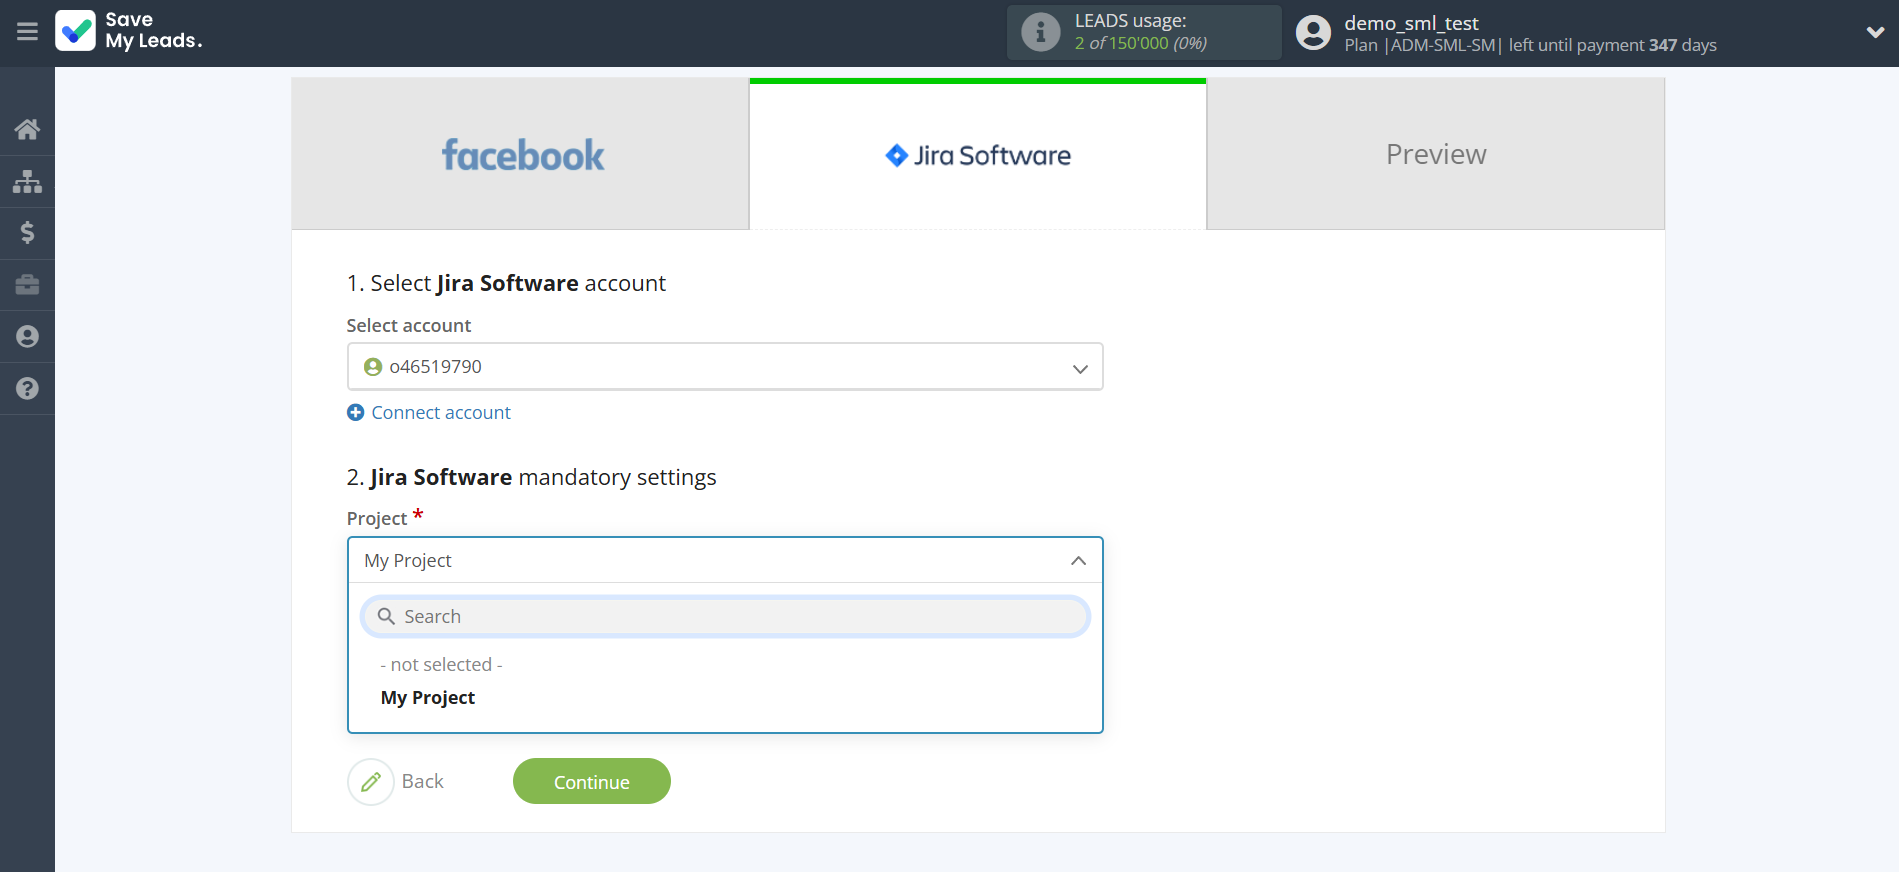Click the Save My Leads logo
Viewport: 1899px width, 872px height.
130,31
